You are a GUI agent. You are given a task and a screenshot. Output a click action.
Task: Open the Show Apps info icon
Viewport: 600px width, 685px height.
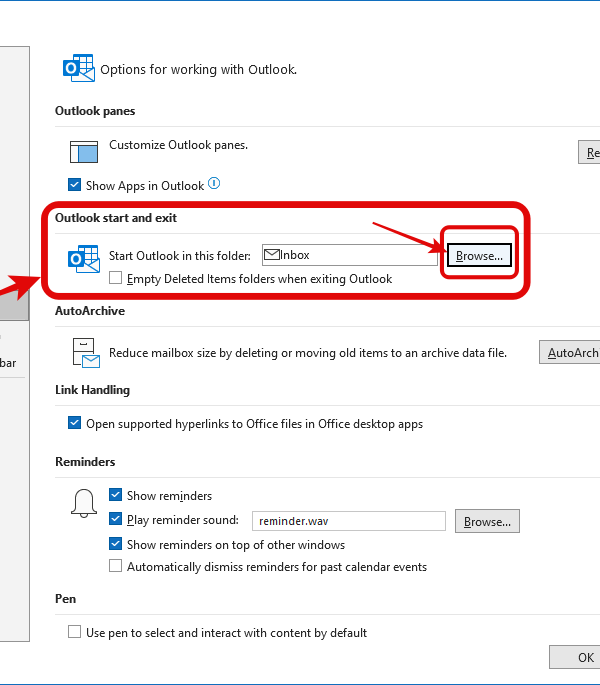[x=214, y=183]
